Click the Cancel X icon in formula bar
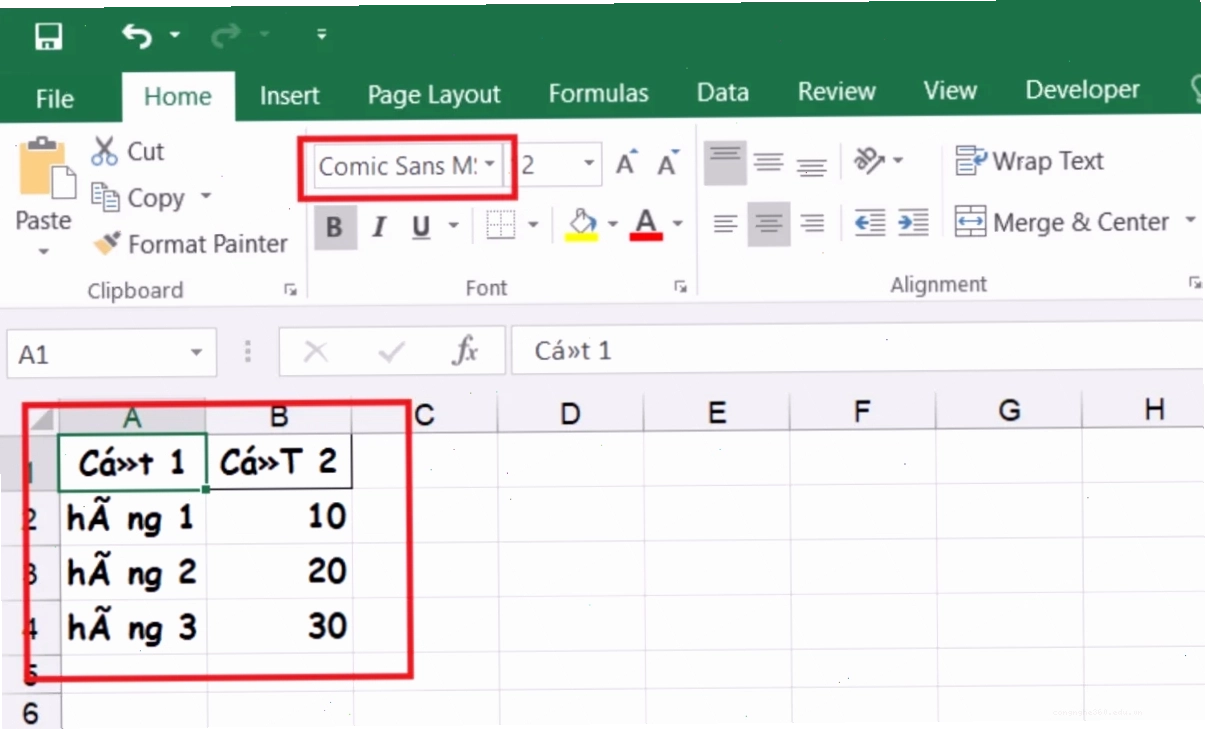The image size is (1205, 729). click(x=316, y=351)
